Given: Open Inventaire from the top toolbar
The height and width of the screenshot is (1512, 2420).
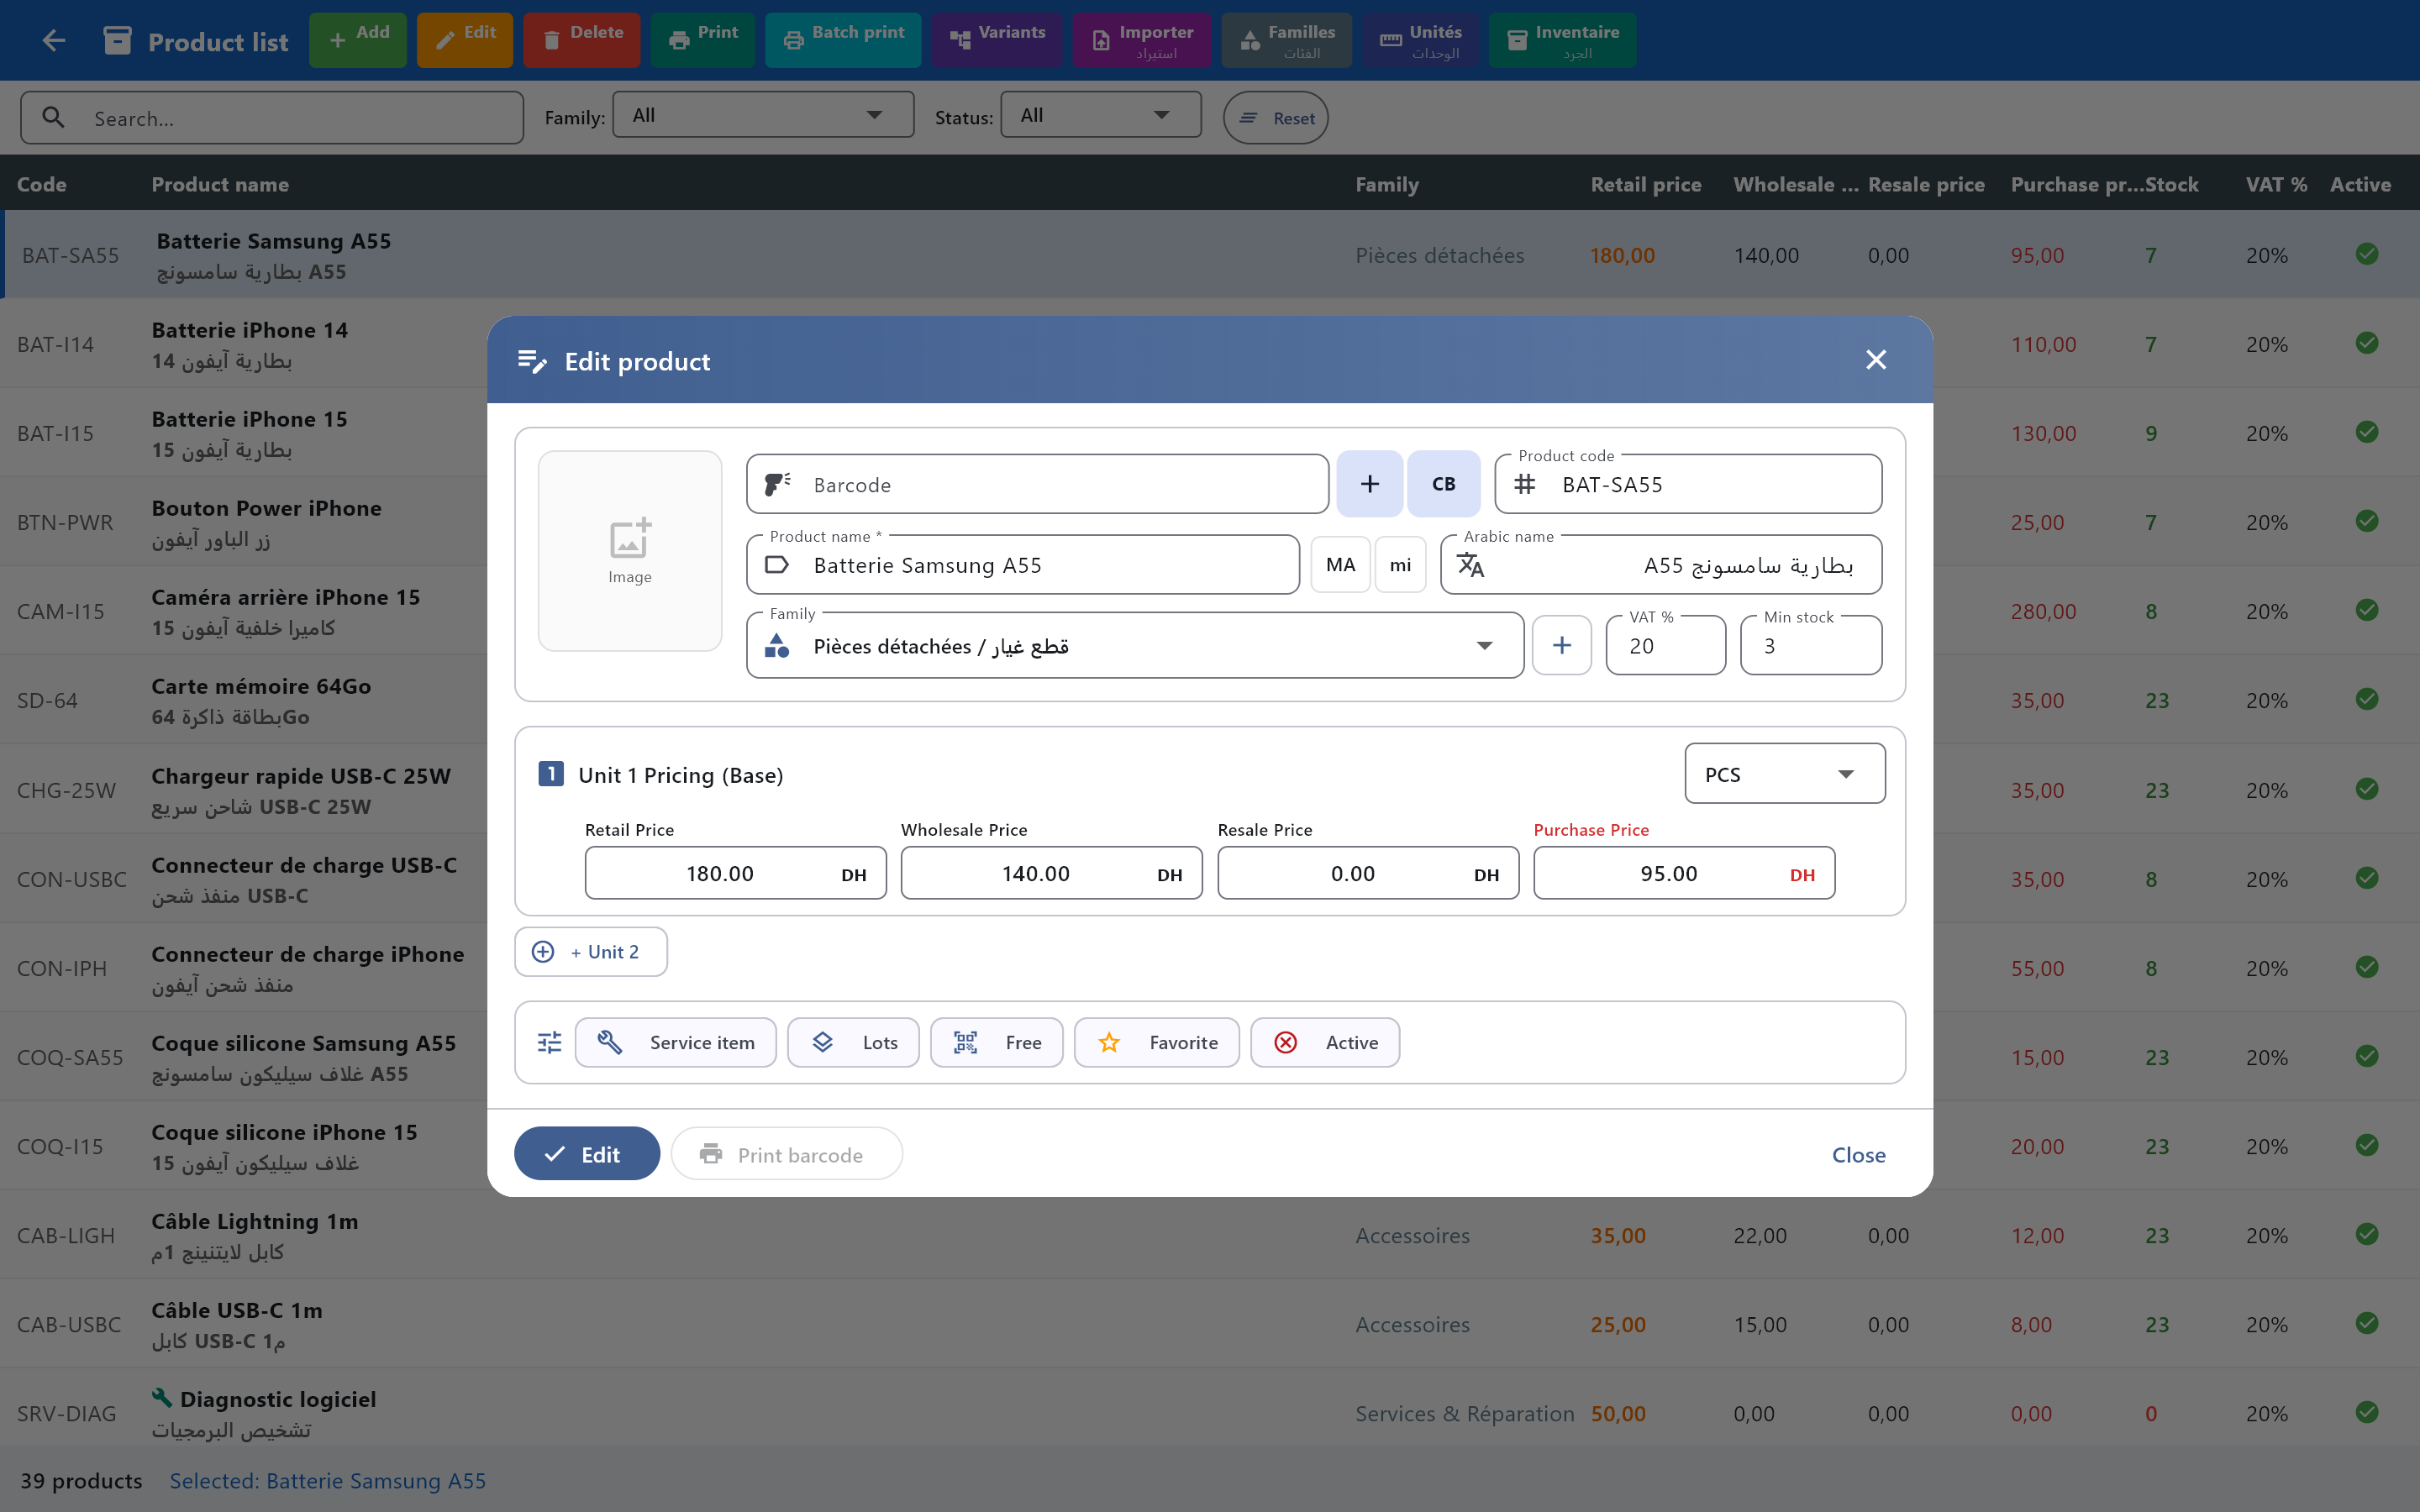Looking at the screenshot, I should (x=1562, y=40).
